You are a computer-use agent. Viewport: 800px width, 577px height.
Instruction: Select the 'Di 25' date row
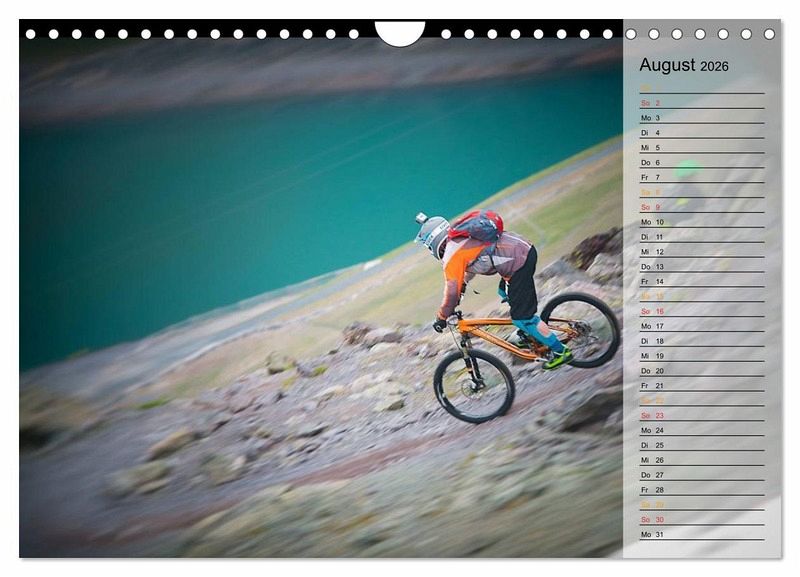pos(702,445)
